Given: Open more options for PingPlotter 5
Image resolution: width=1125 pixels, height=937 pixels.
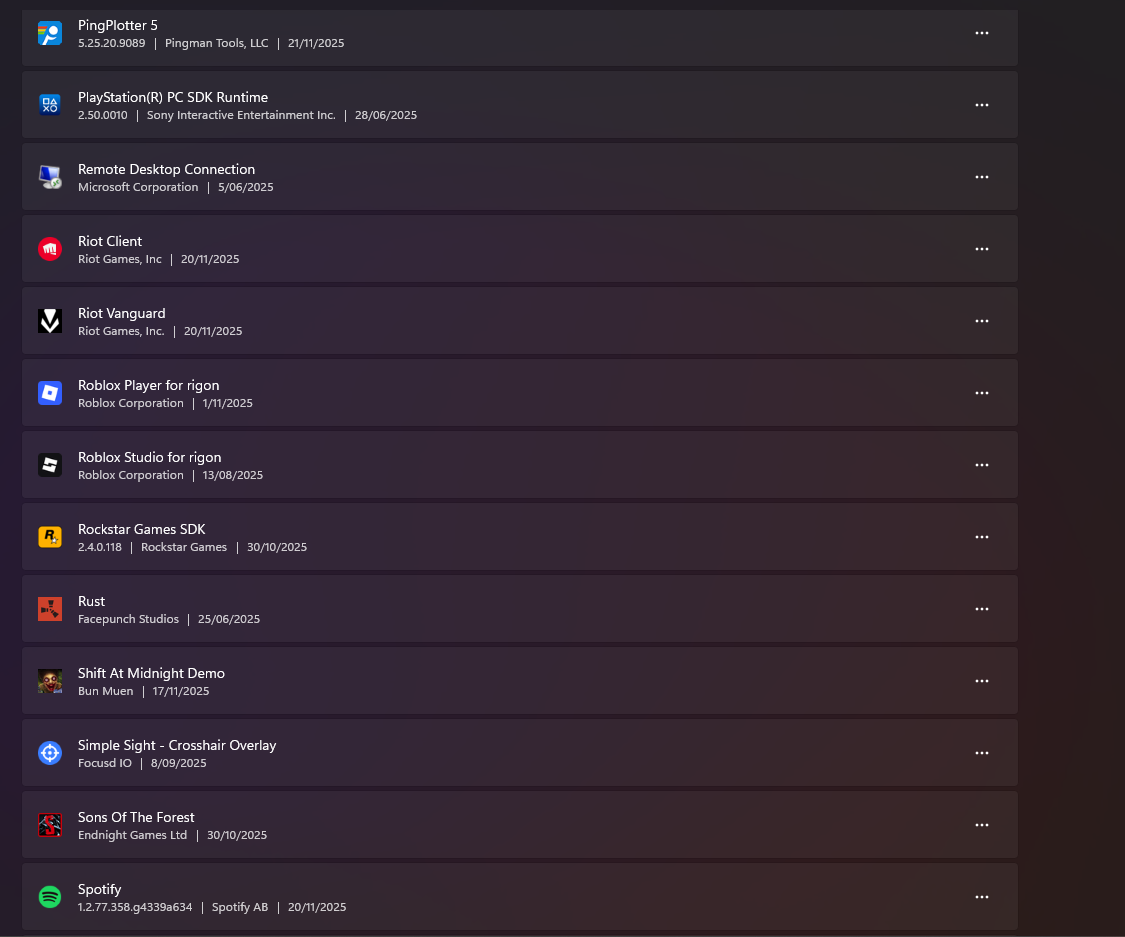Looking at the screenshot, I should coord(982,33).
